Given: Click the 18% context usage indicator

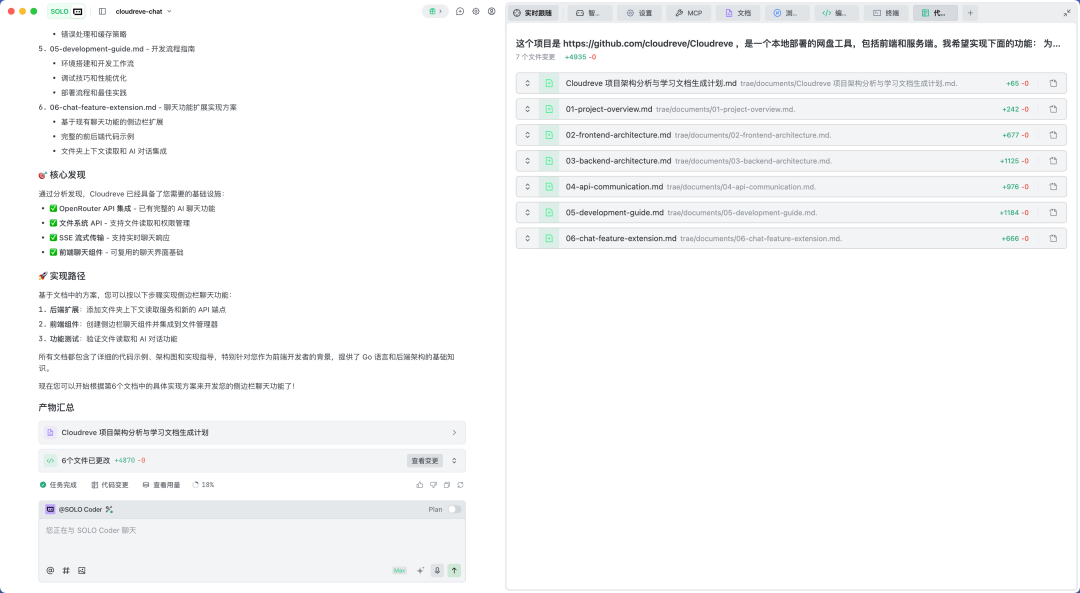Looking at the screenshot, I should [203, 485].
